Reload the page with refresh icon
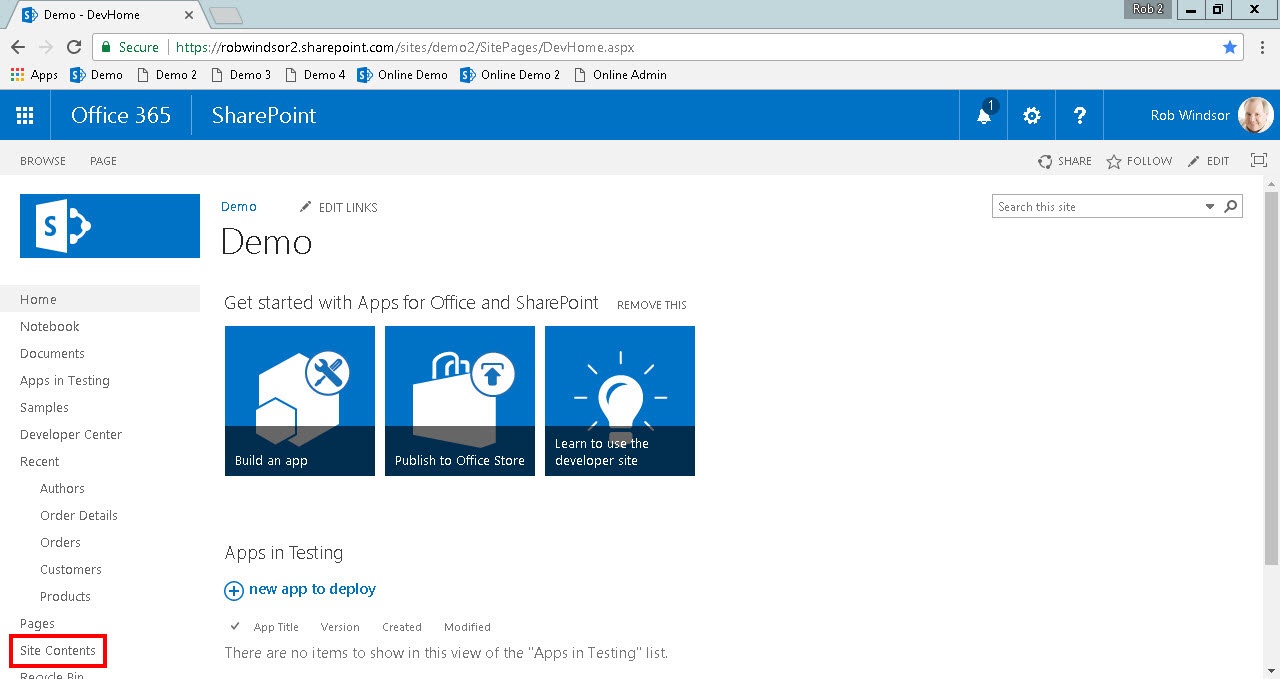1280x679 pixels. tap(73, 47)
